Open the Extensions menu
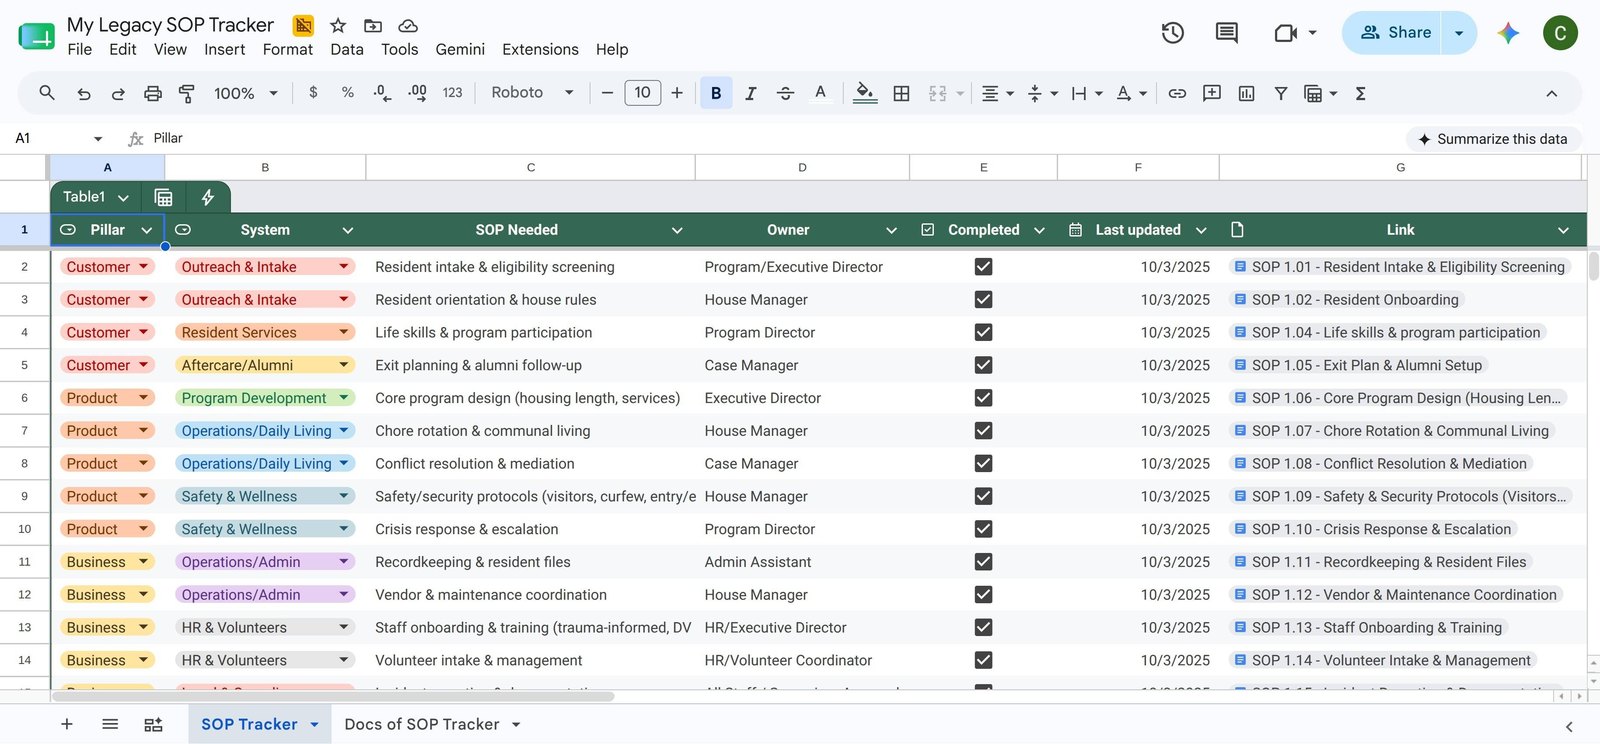1600x744 pixels. 540,49
